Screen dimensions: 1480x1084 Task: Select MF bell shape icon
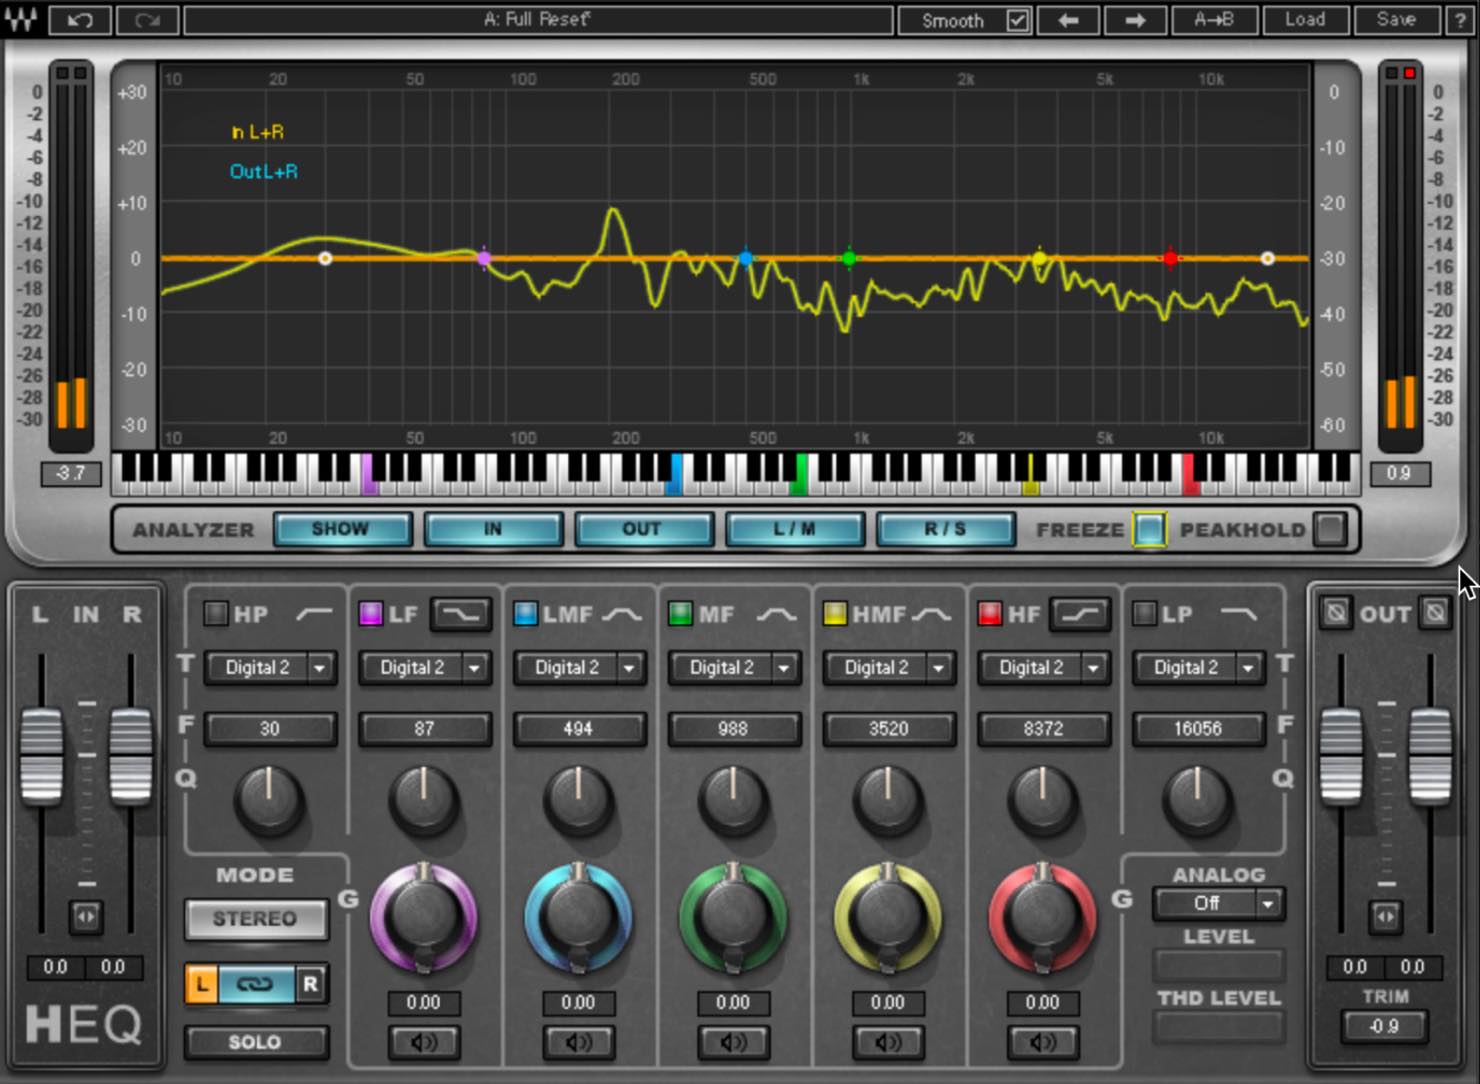point(776,614)
